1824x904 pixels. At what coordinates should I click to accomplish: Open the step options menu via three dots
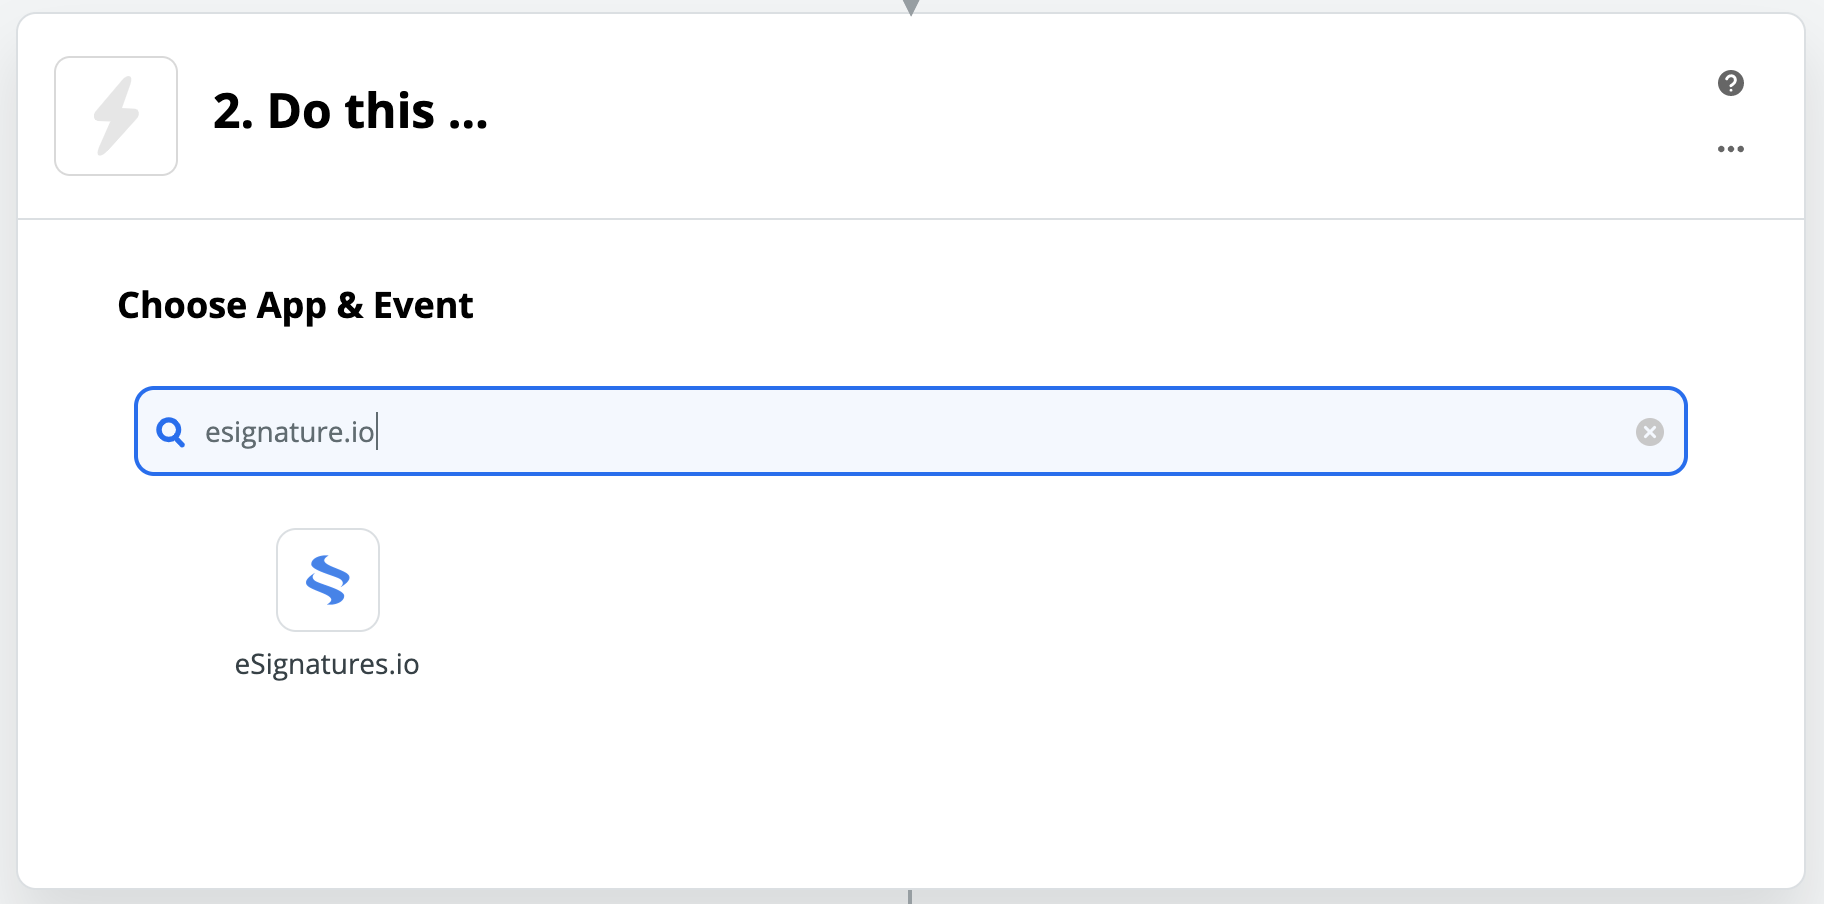pyautogui.click(x=1731, y=148)
